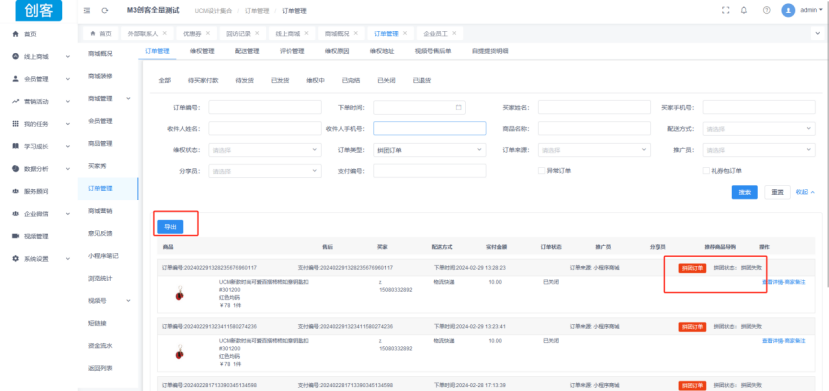Viewport: 829px width, 391px height.
Task: Toggle fullscreen with the header icon
Action: pos(725,10)
